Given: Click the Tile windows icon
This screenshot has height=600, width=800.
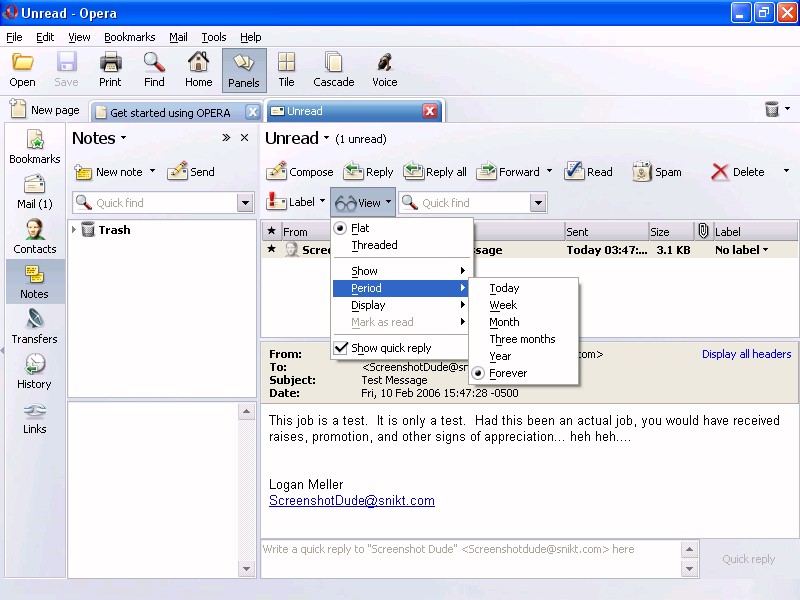Looking at the screenshot, I should pos(286,63).
